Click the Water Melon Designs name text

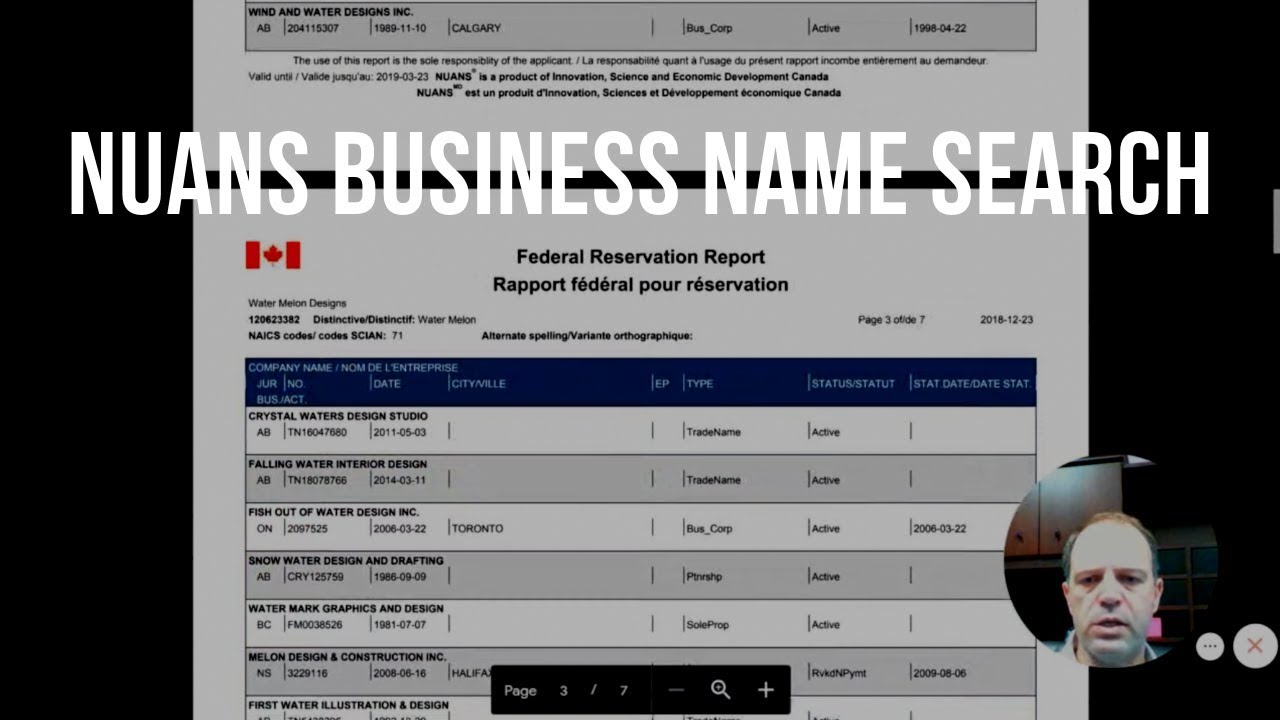(297, 303)
